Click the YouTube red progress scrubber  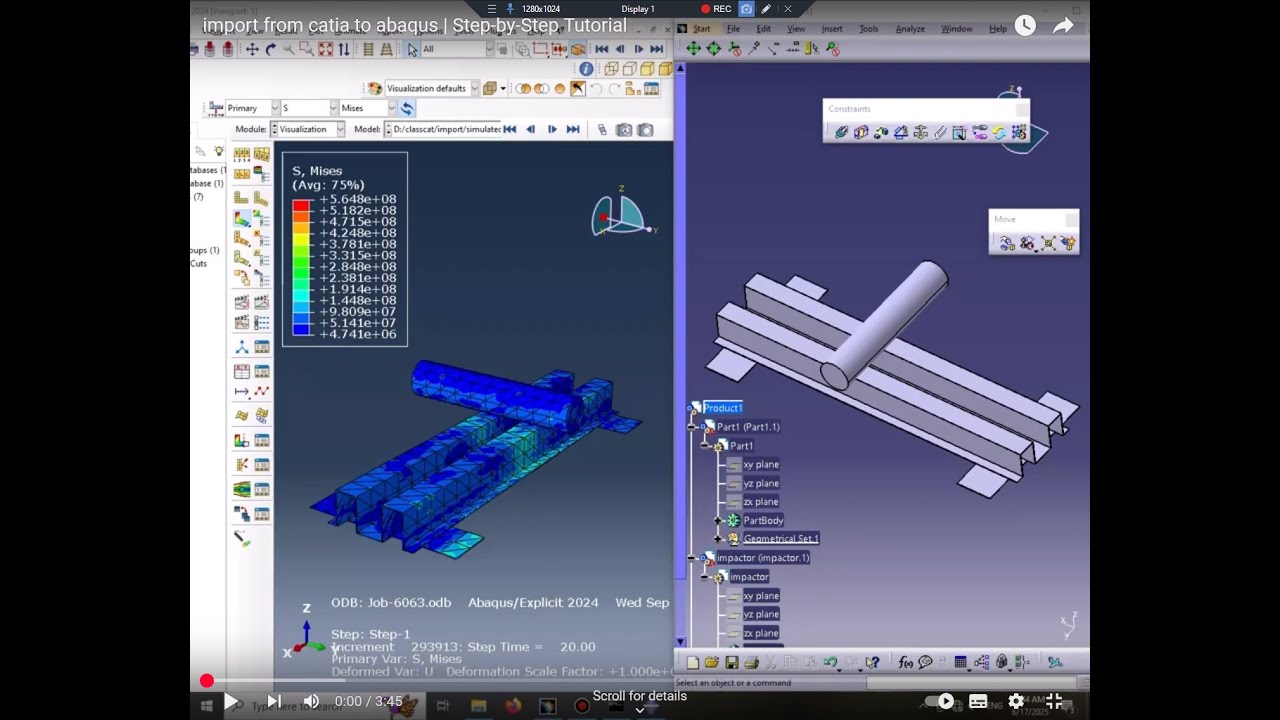207,681
